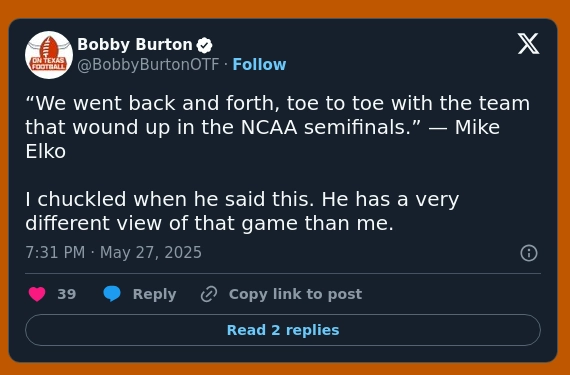Screen dimensions: 570x375
Task: Open the info circle icon
Action: coord(529,253)
